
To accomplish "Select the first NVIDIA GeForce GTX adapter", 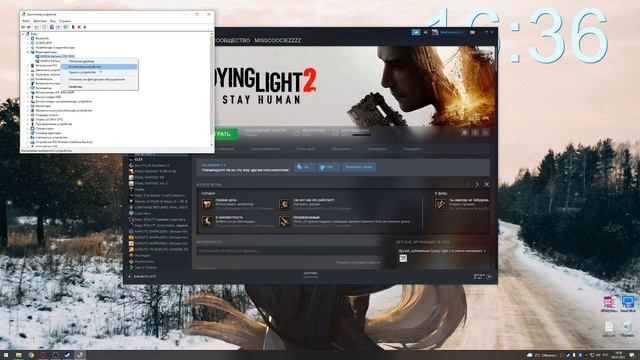I will click(55, 57).
